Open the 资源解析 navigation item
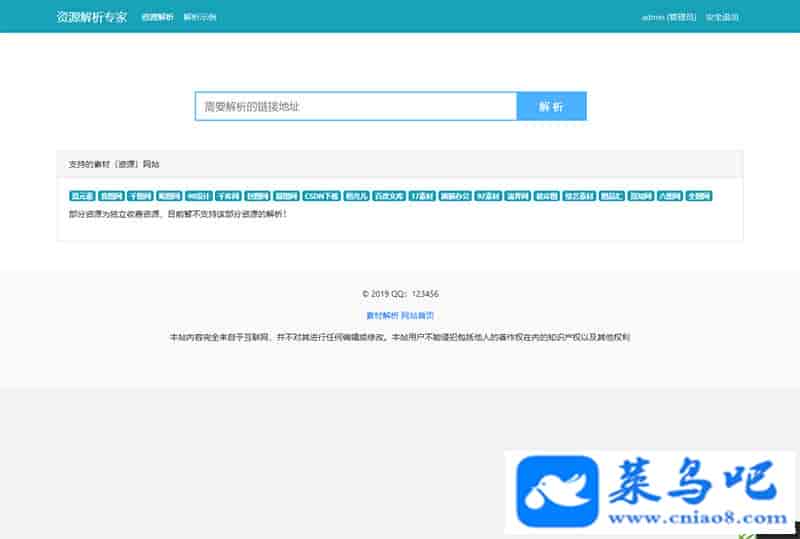Viewport: 800px width, 539px height. pos(157,17)
